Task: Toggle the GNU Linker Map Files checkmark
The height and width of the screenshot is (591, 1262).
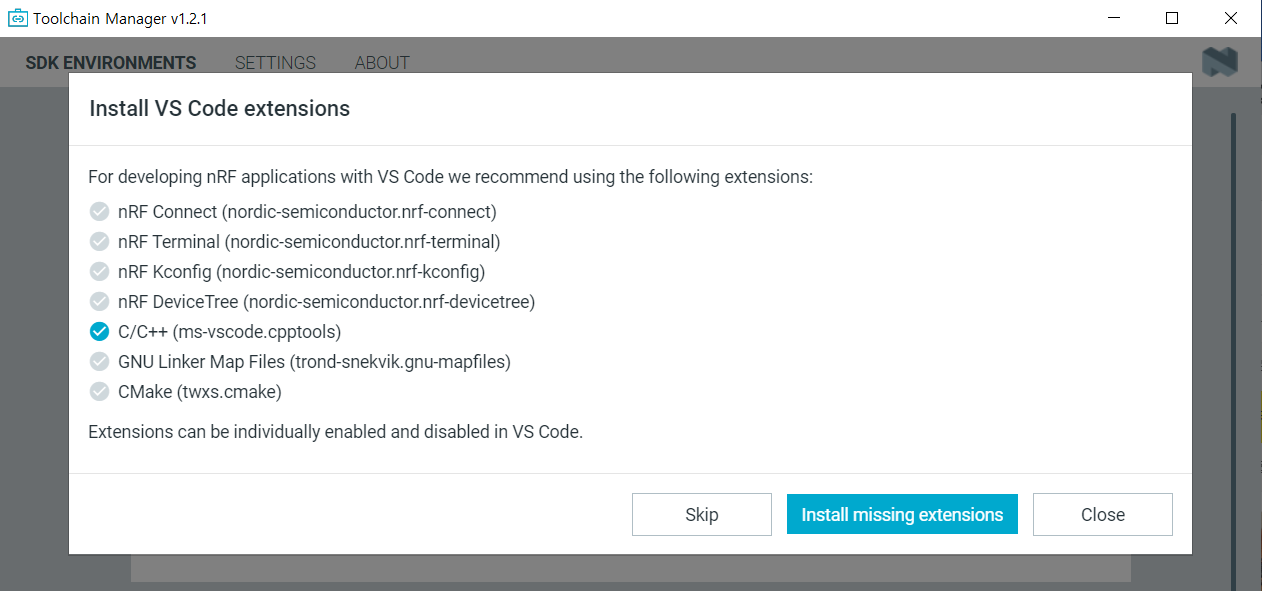Action: click(x=99, y=362)
